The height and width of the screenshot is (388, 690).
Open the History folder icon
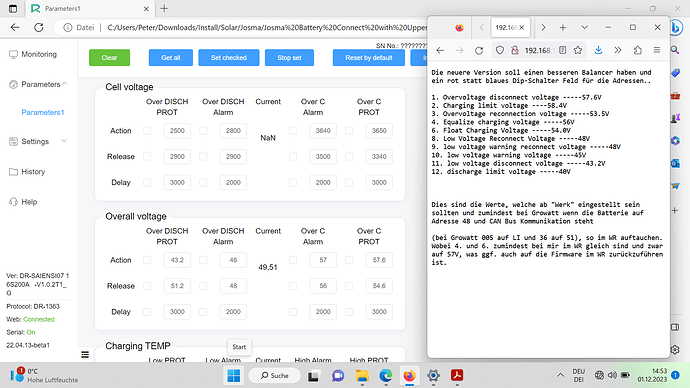pos(13,172)
